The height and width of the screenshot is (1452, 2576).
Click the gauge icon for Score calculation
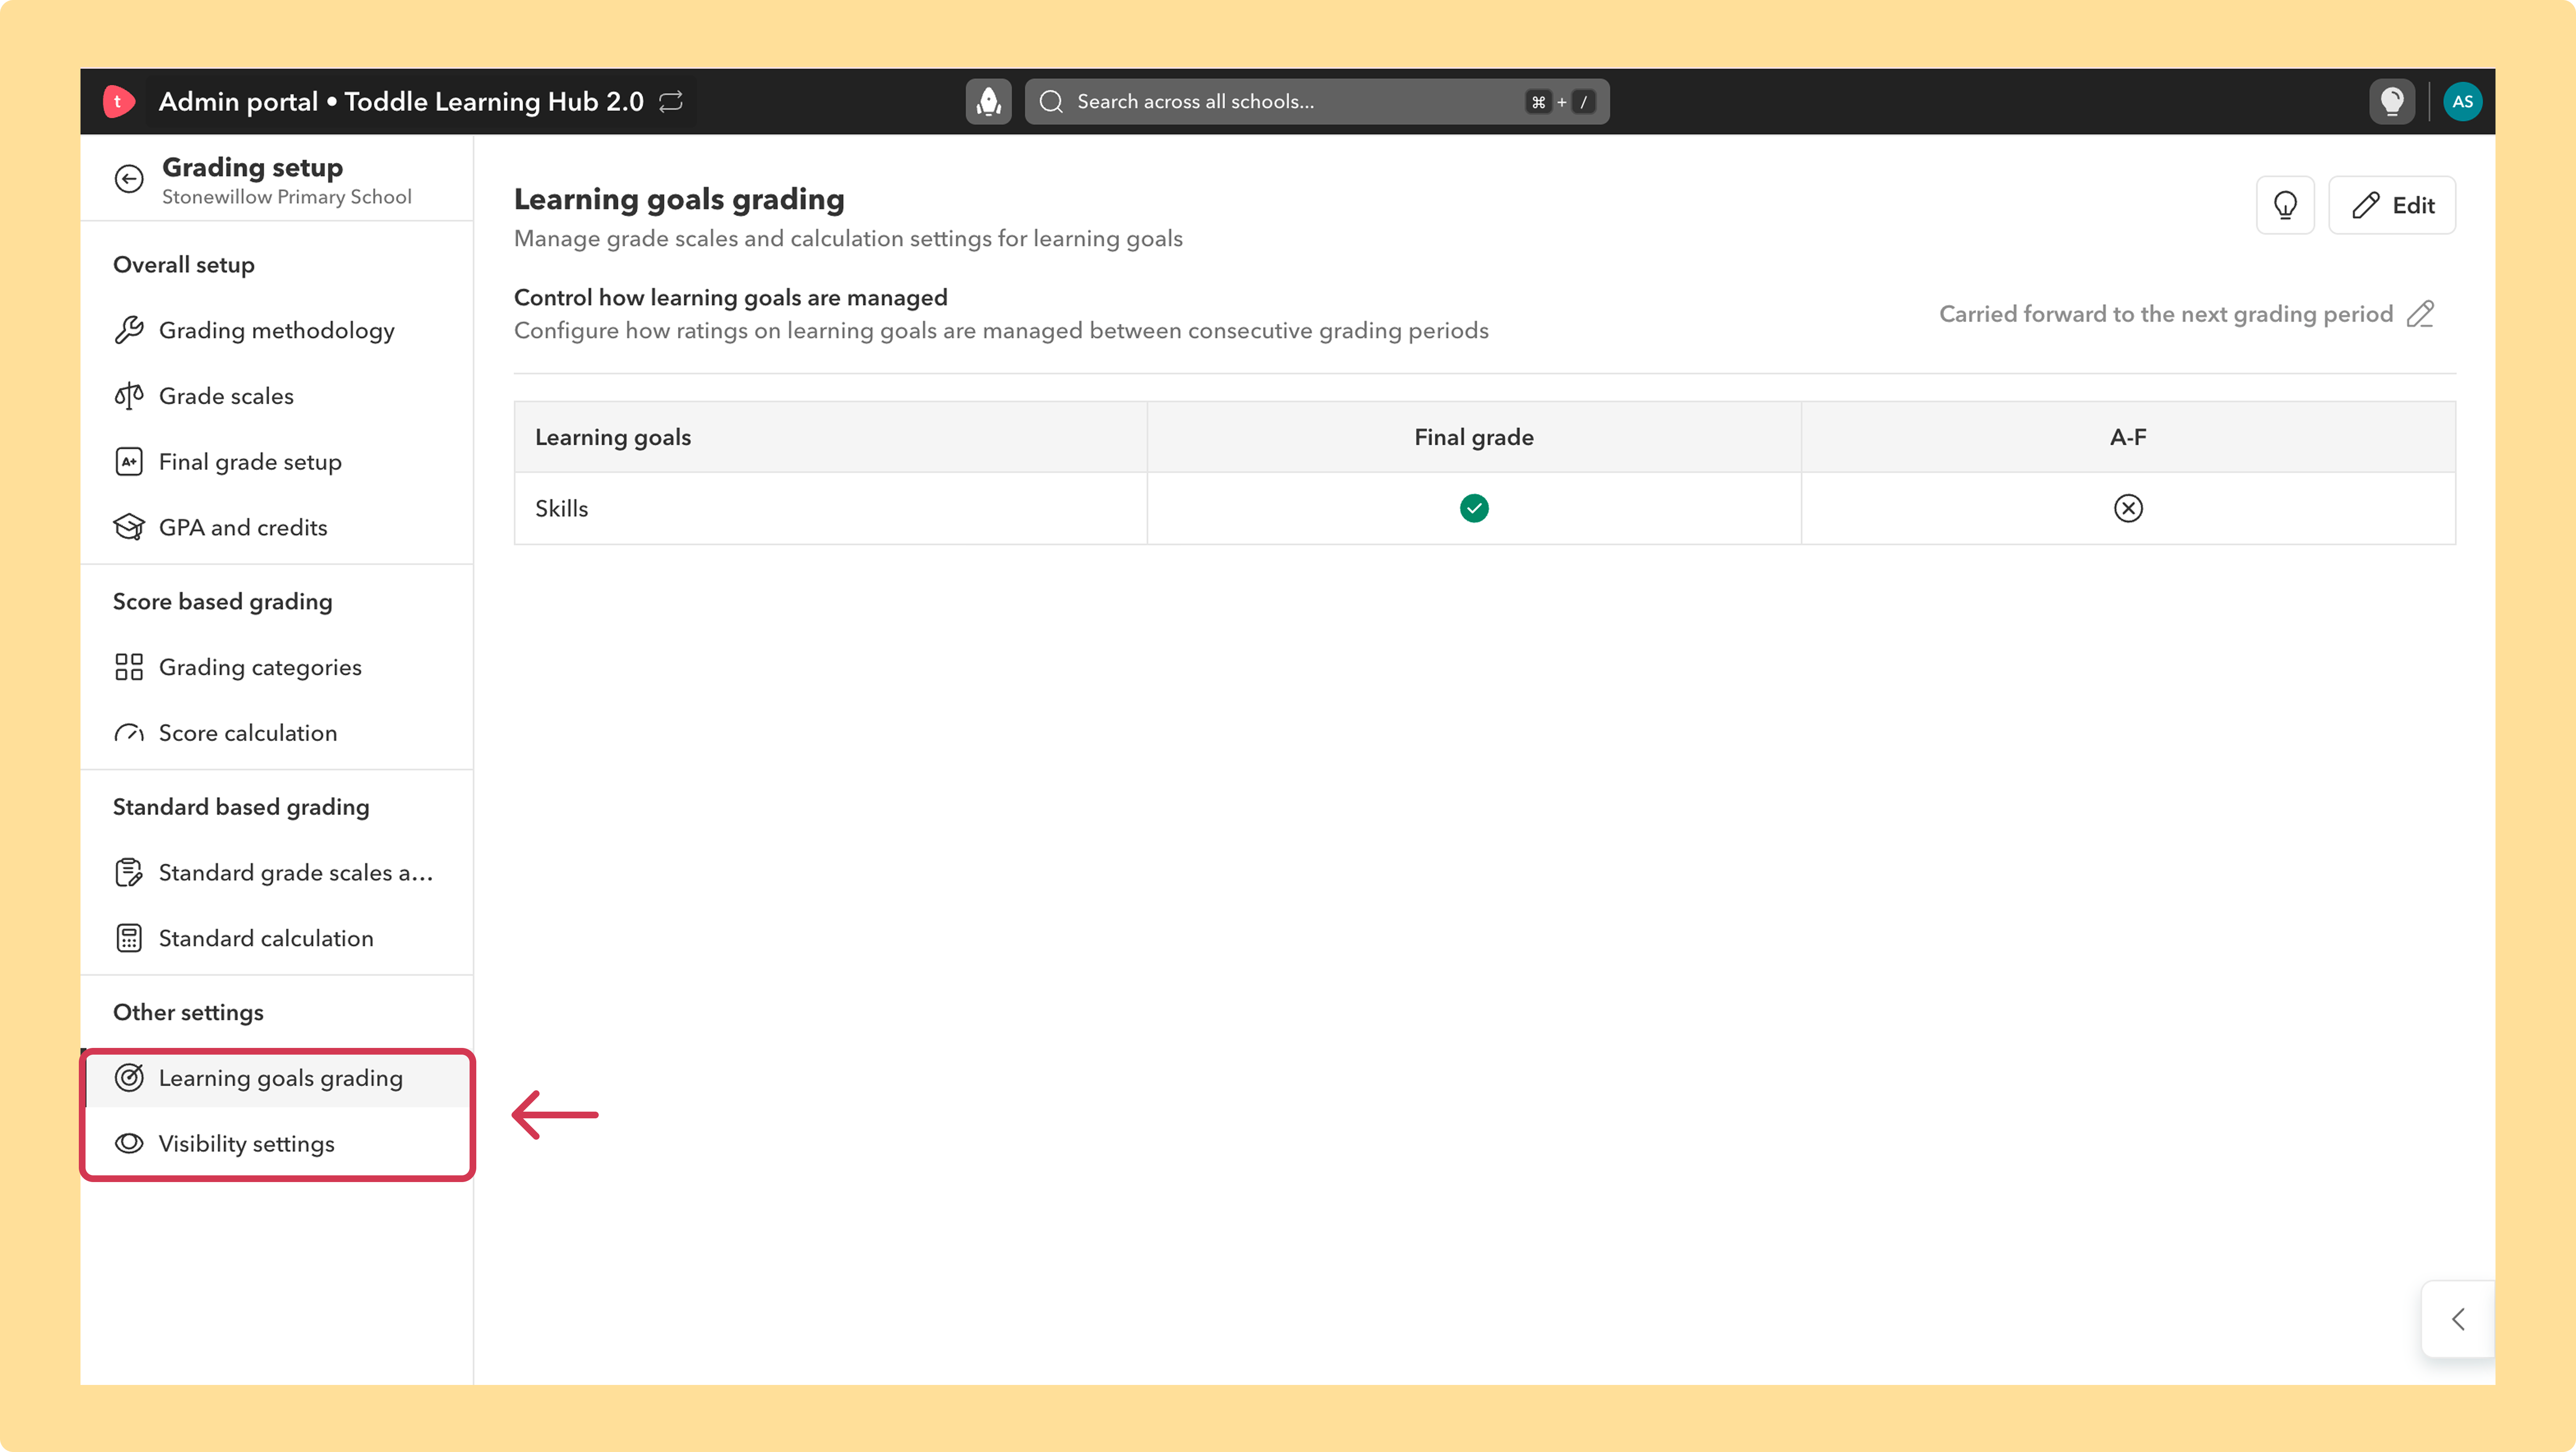click(x=129, y=733)
